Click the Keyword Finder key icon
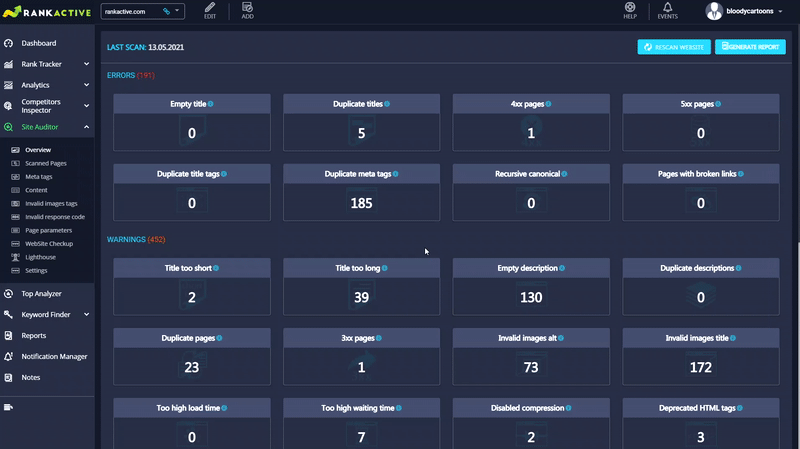 (8, 315)
